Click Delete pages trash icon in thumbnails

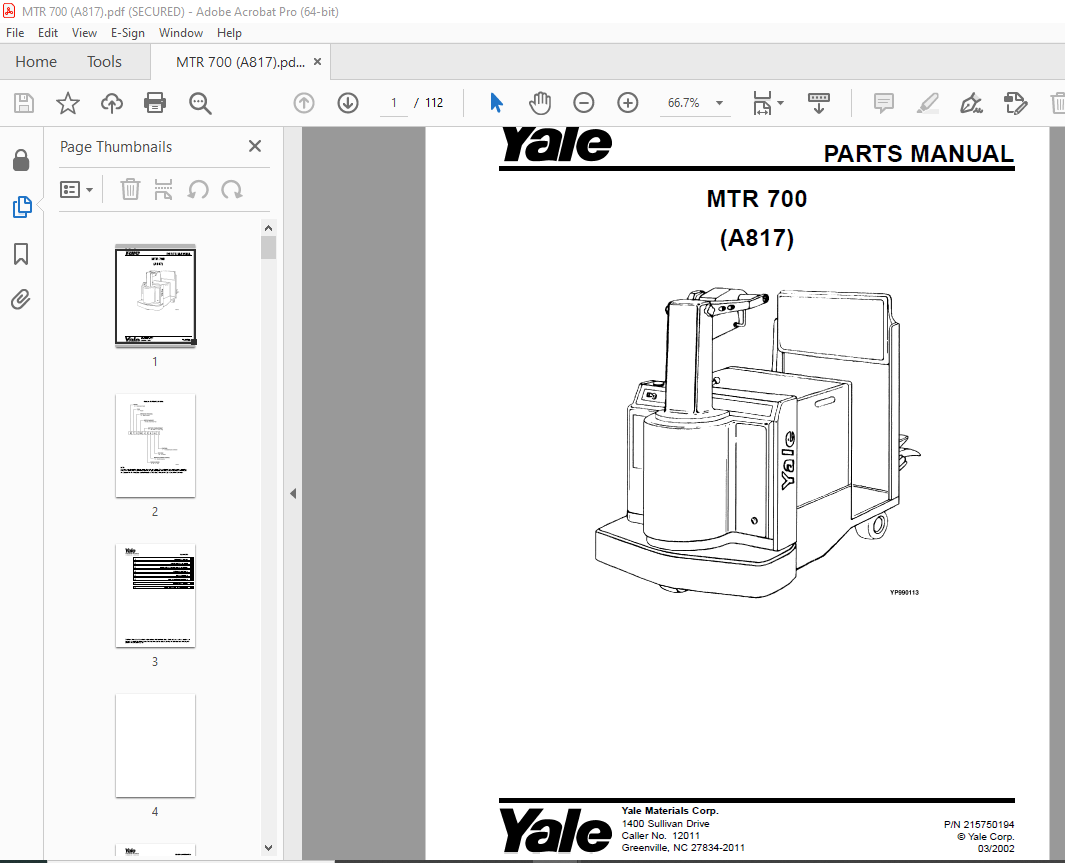point(130,189)
